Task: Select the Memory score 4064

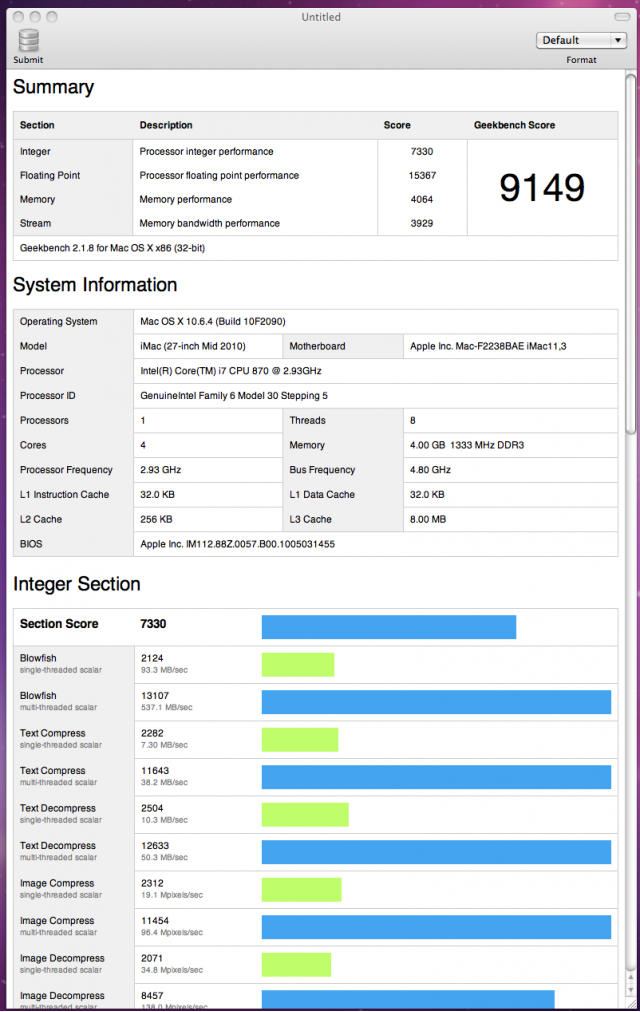Action: click(422, 199)
